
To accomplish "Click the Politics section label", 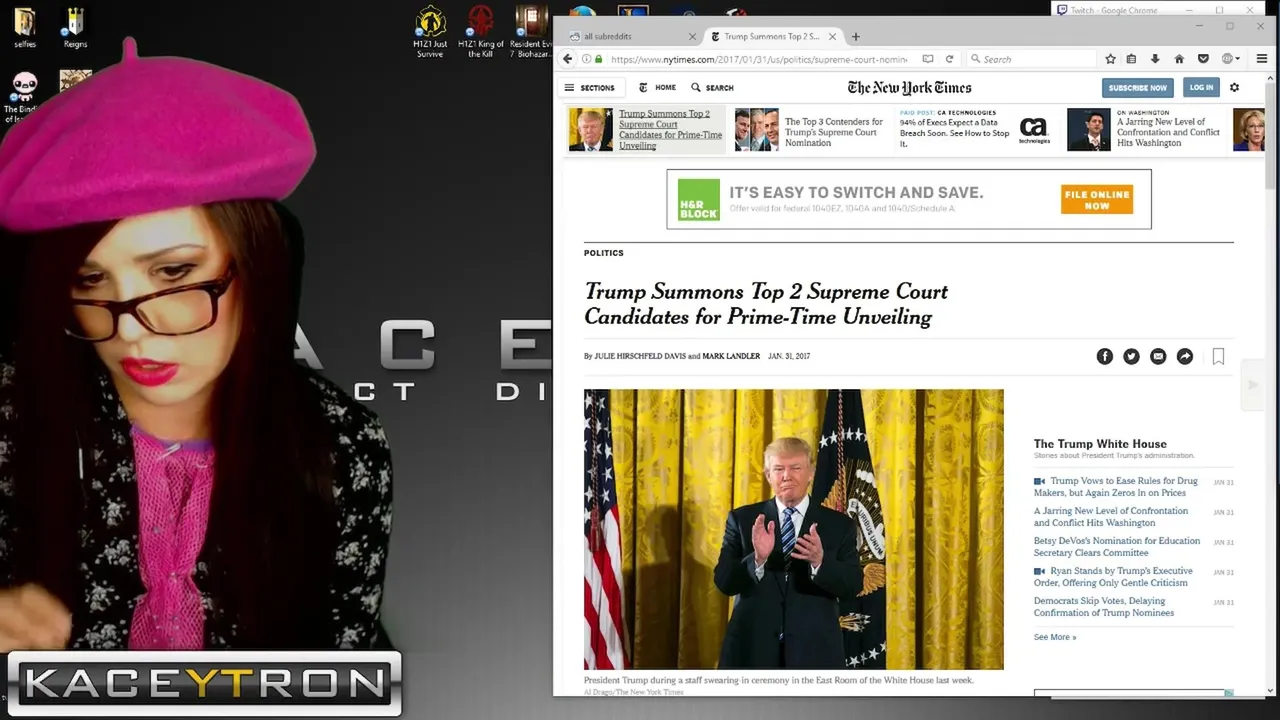I will pos(603,253).
